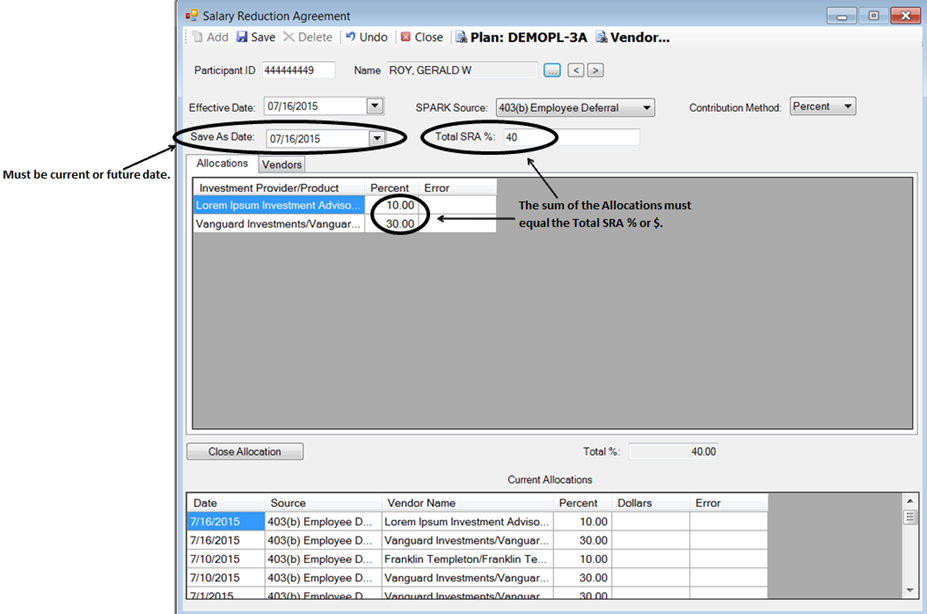
Task: Click the red Close toolbar icon
Action: pyautogui.click(x=406, y=37)
